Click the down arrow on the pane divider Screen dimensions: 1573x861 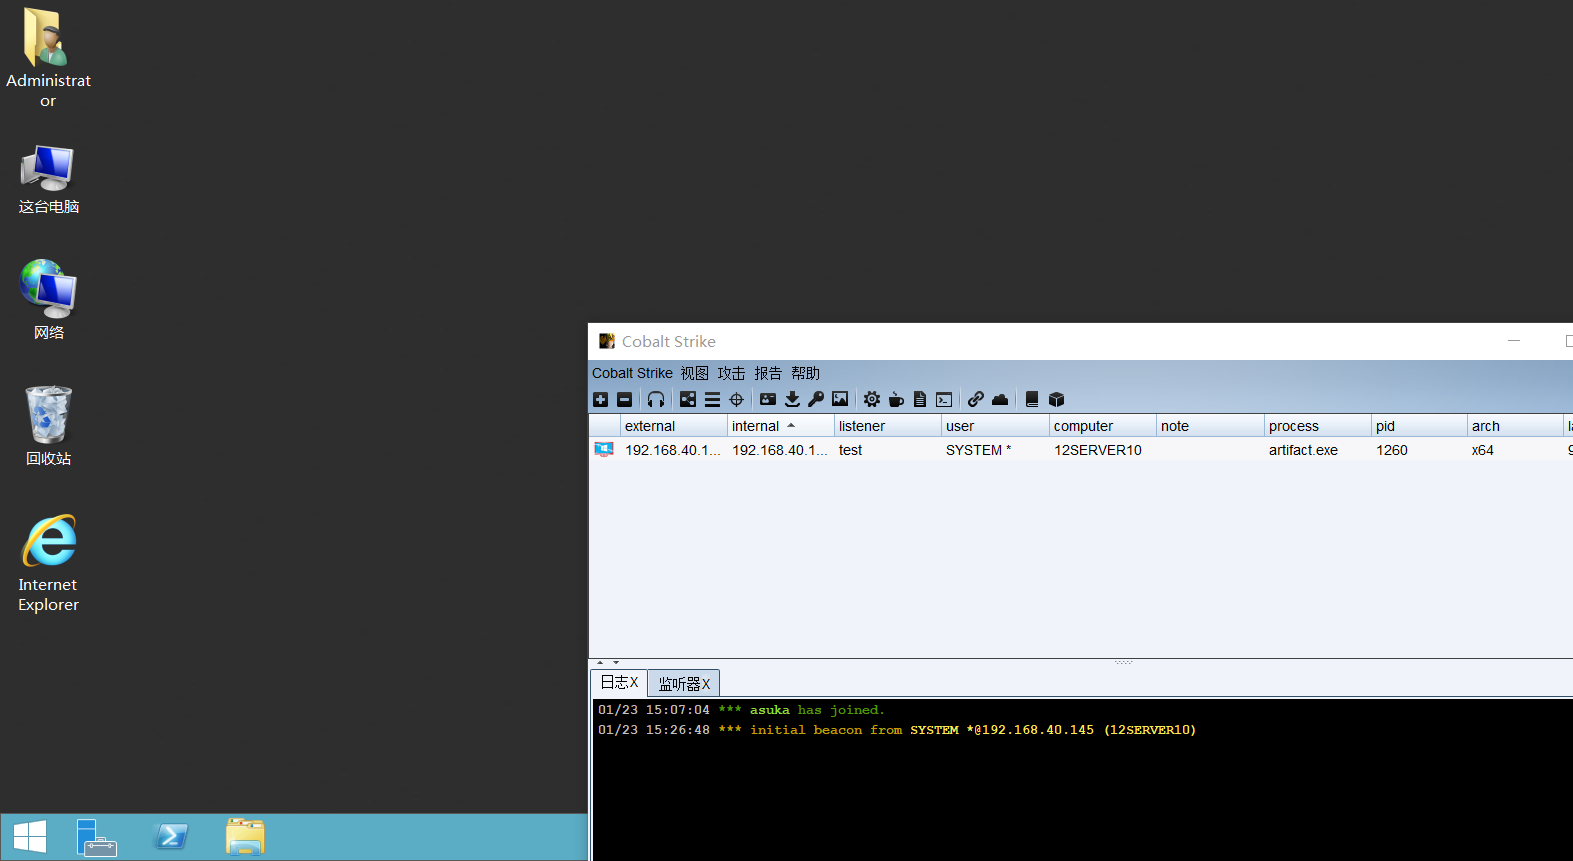616,662
